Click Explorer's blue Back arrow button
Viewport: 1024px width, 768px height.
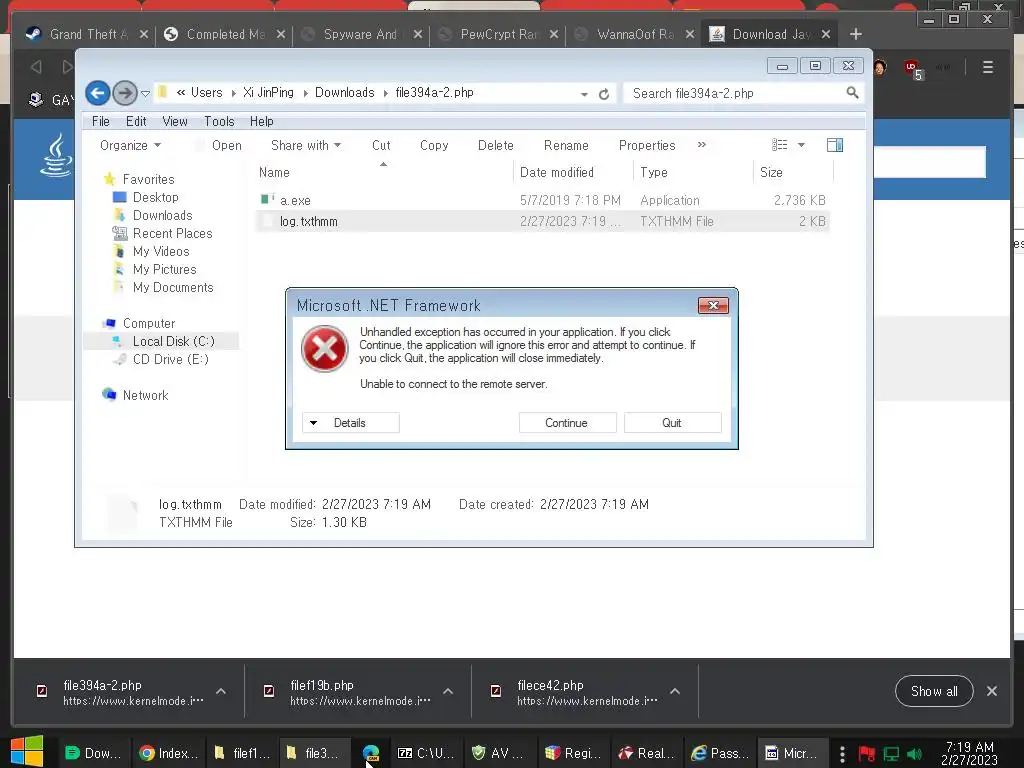pyautogui.click(x=97, y=93)
